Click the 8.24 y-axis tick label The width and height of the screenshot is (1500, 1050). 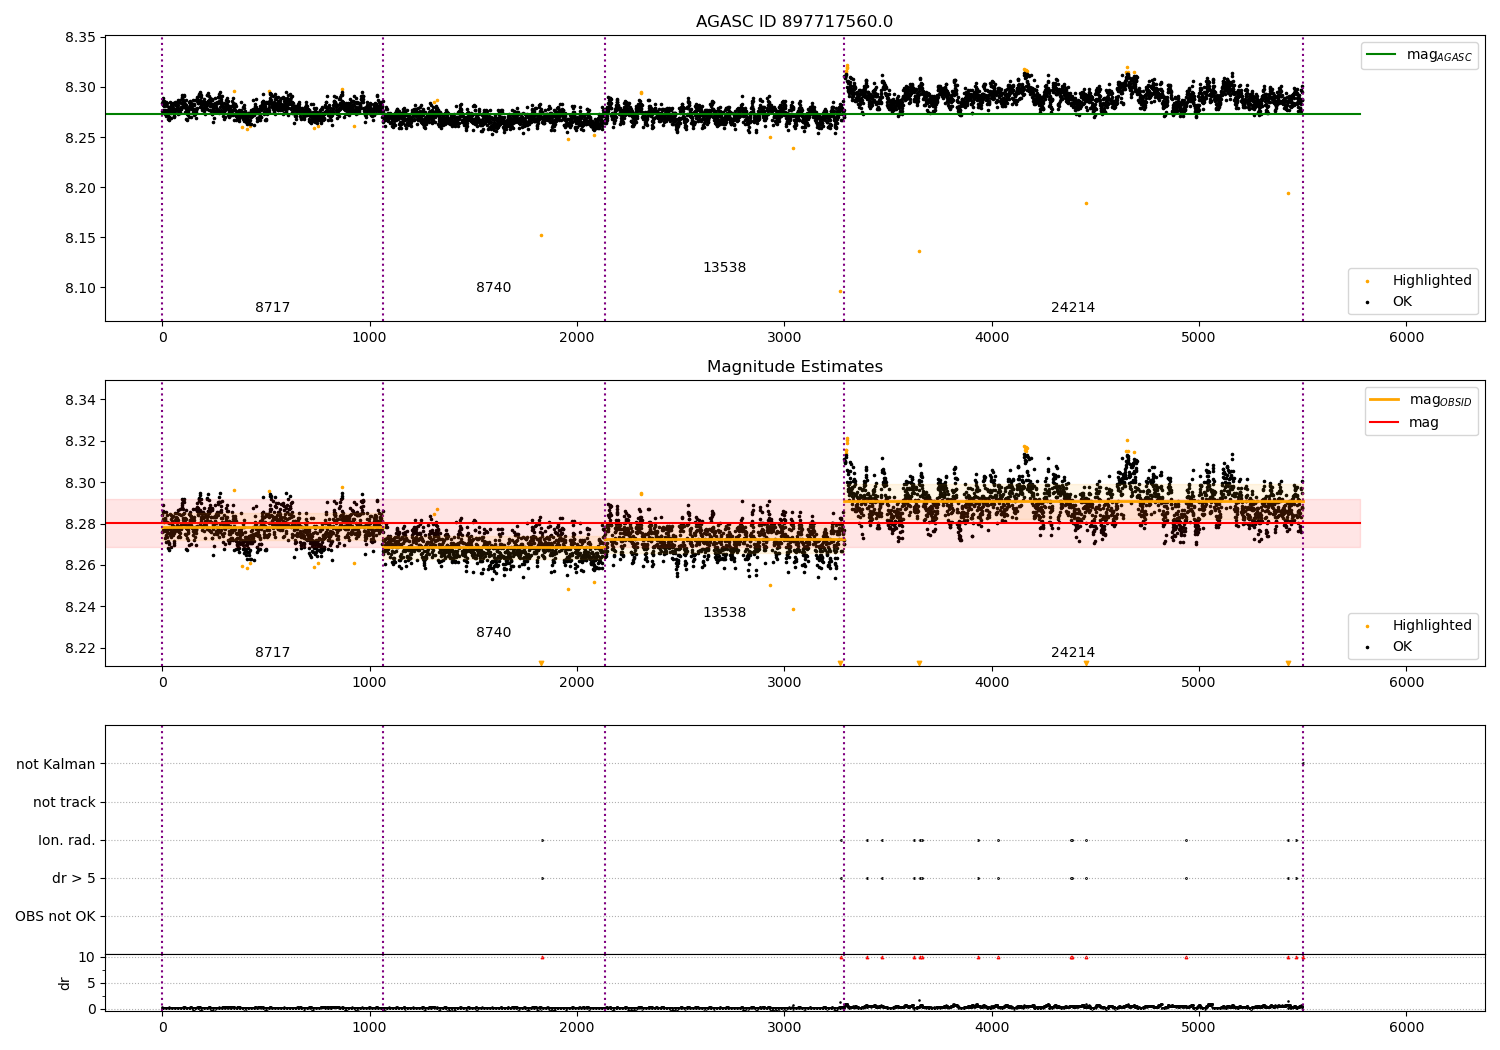tap(80, 607)
